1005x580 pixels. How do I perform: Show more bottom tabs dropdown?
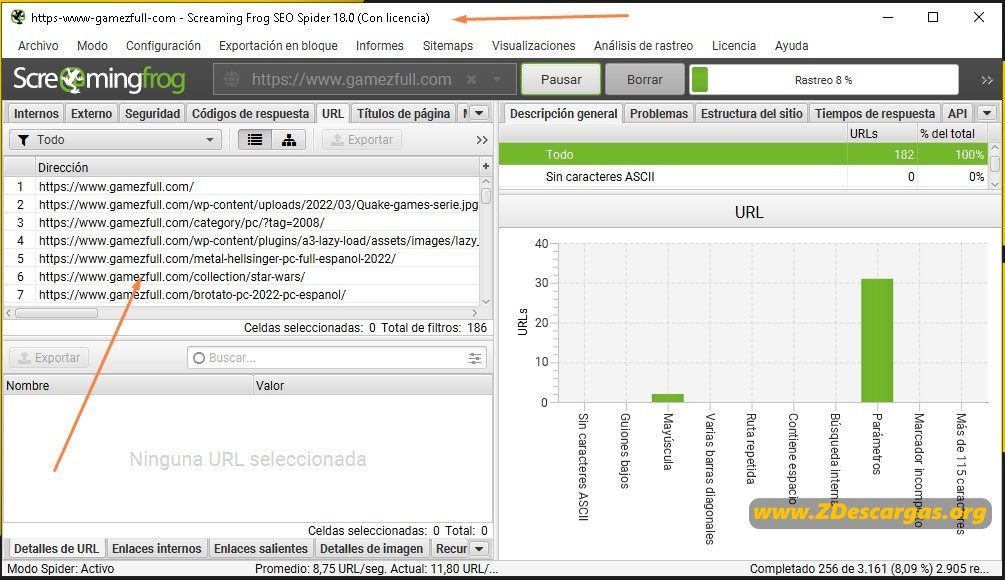coord(479,549)
